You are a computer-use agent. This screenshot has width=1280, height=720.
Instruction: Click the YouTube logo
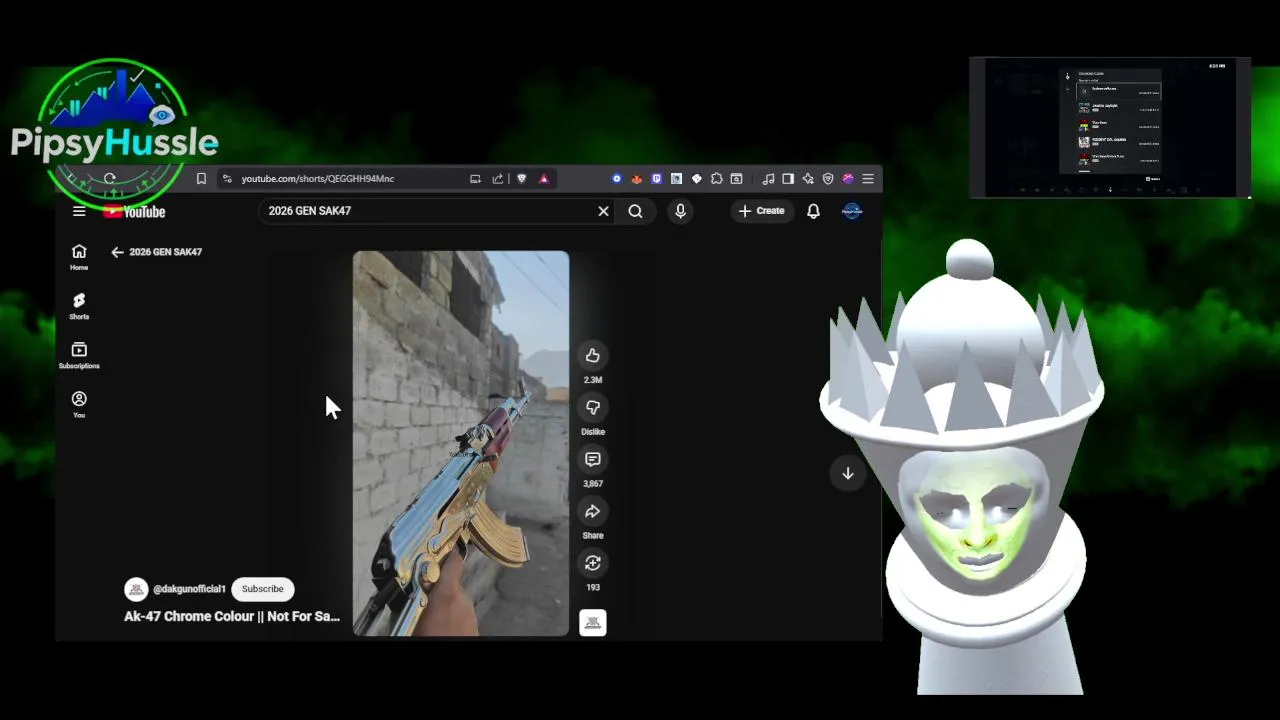(x=134, y=211)
